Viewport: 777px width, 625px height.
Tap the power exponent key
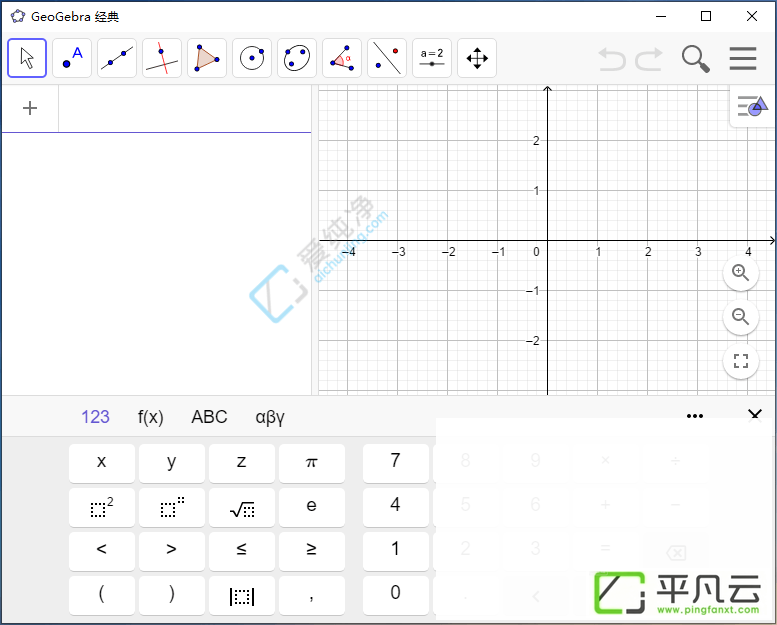[x=171, y=507]
